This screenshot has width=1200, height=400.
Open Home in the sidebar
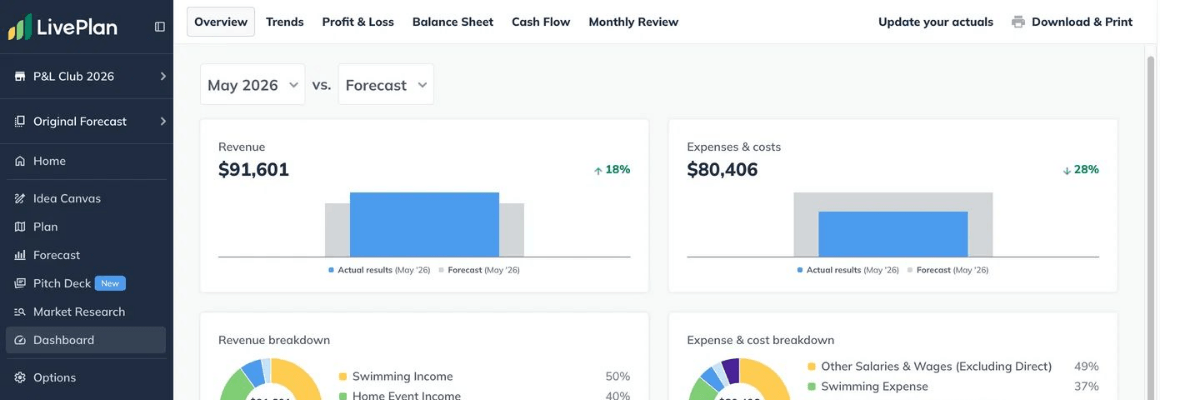(x=86, y=161)
